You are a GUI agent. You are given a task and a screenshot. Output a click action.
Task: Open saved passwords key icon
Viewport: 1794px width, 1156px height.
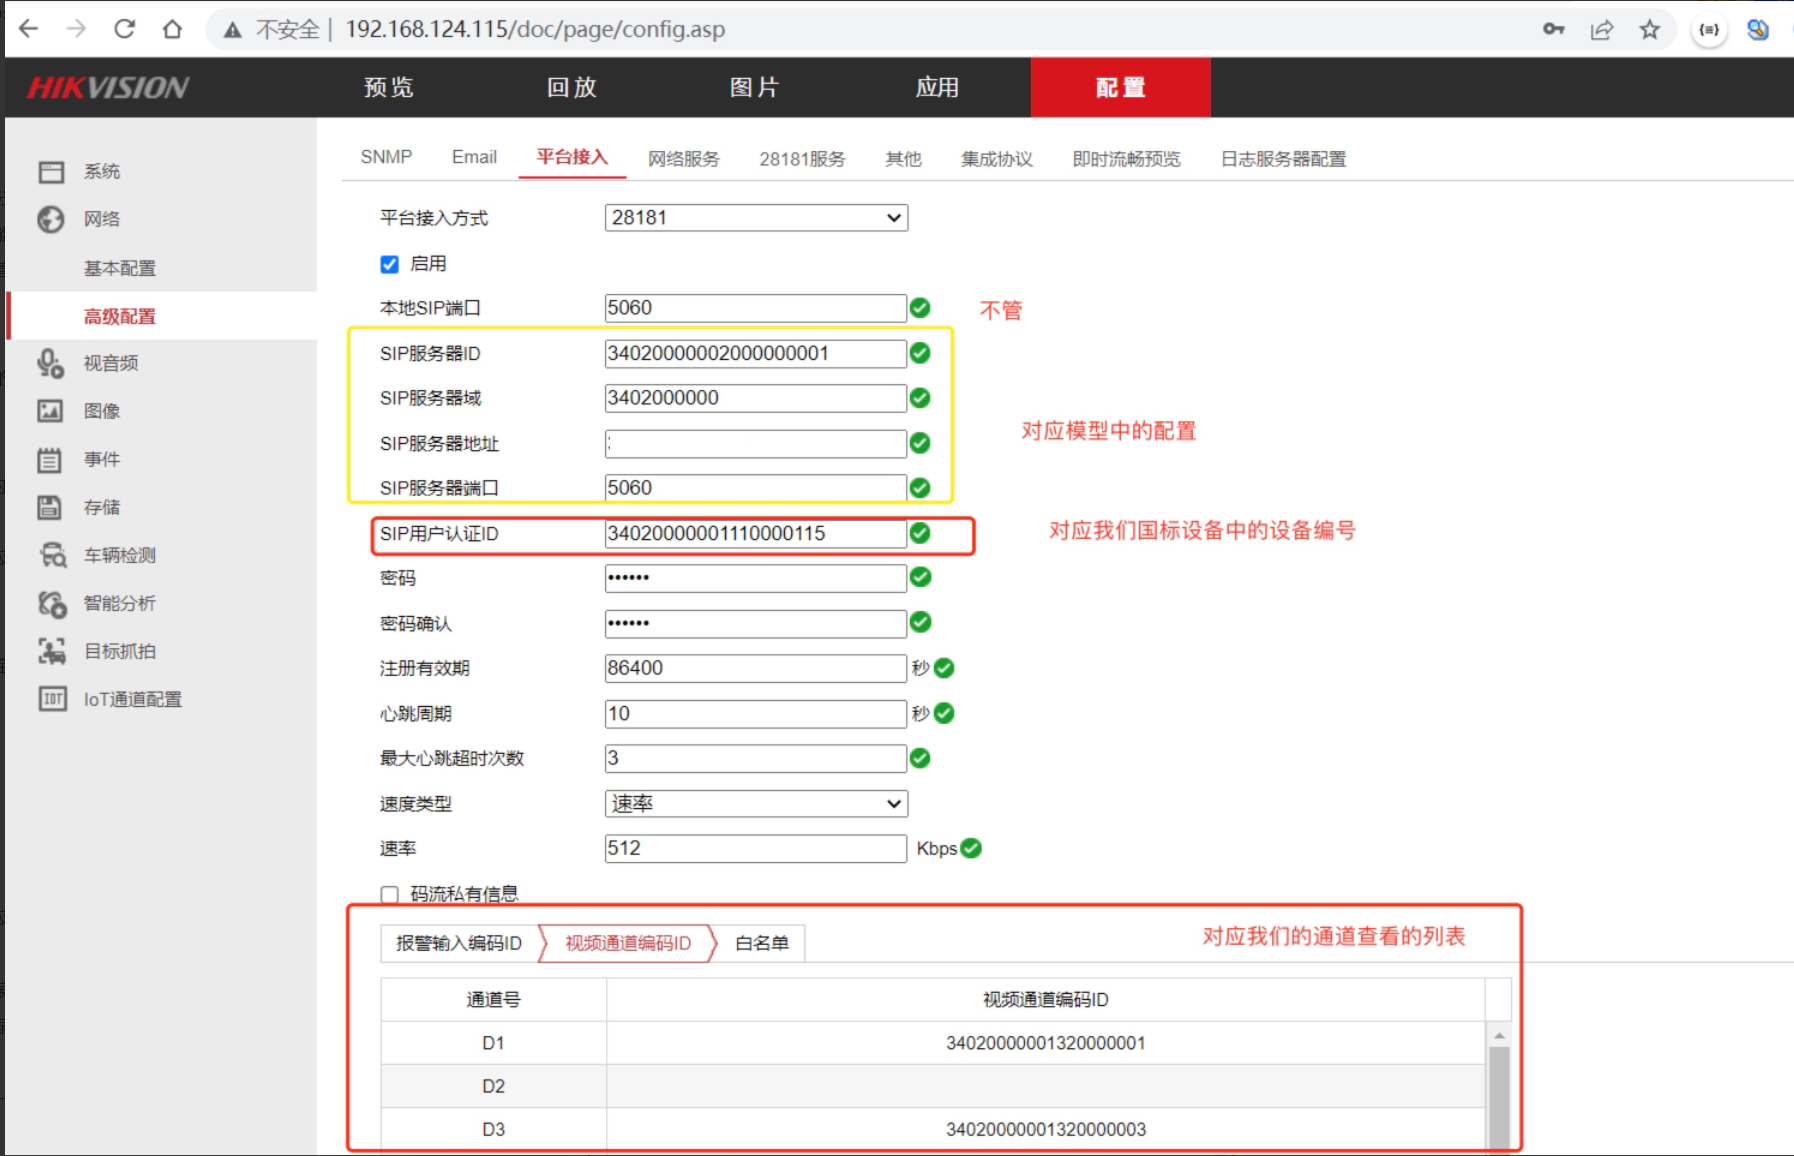click(x=1553, y=29)
